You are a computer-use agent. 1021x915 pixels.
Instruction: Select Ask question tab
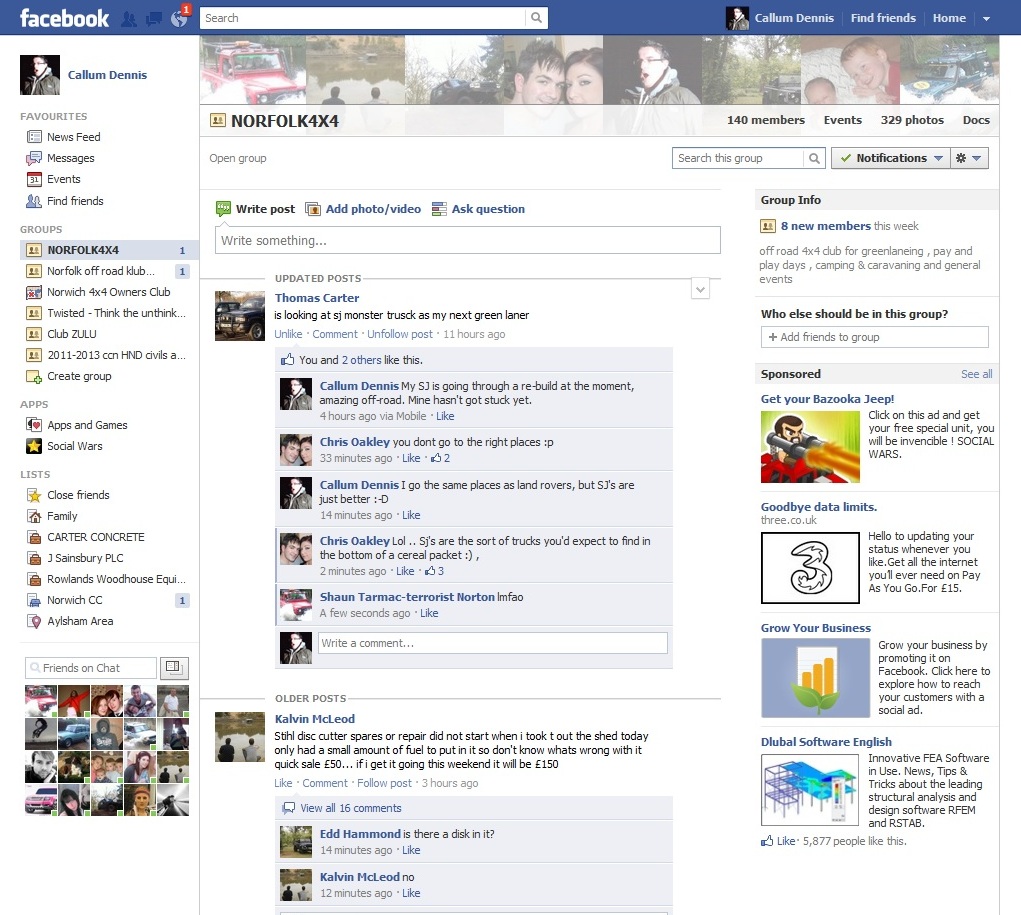coord(479,209)
